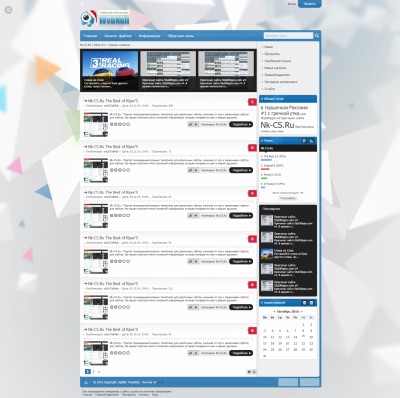
Task: Click the red comments badge on the topmost post
Action: (x=252, y=102)
